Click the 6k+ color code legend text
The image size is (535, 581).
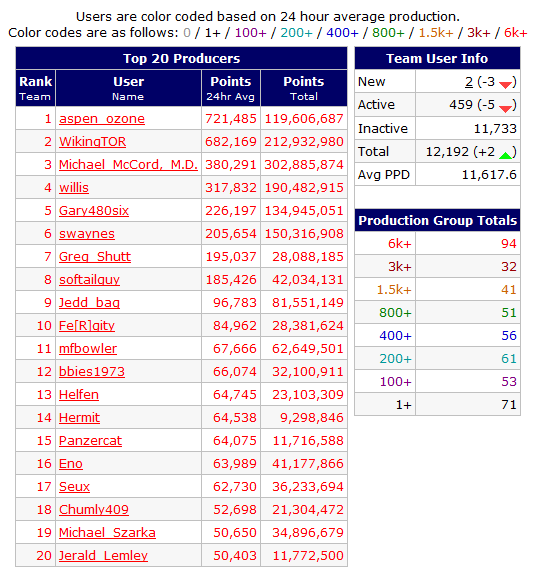tap(515, 33)
